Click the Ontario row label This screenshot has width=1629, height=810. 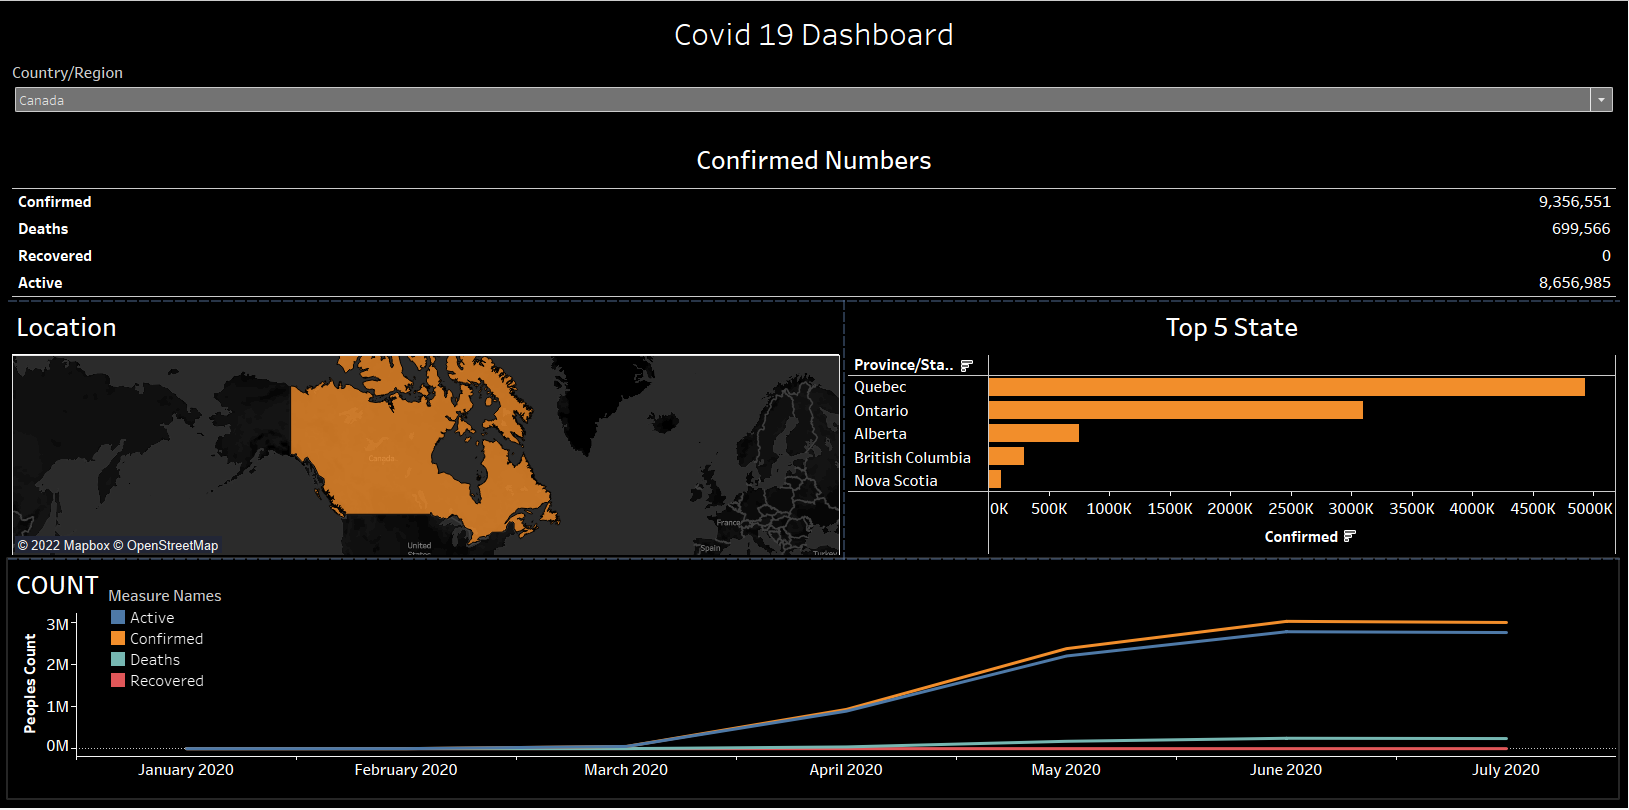tap(881, 411)
